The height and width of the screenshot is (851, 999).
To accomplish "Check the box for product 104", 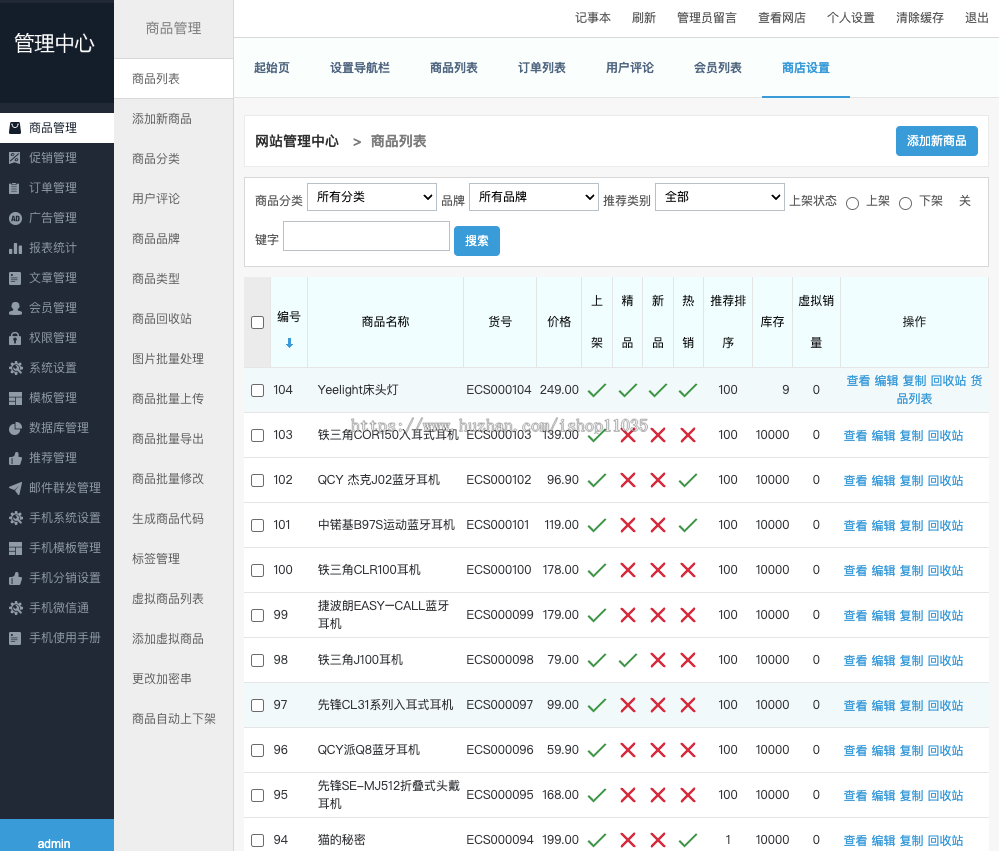I will point(257,390).
